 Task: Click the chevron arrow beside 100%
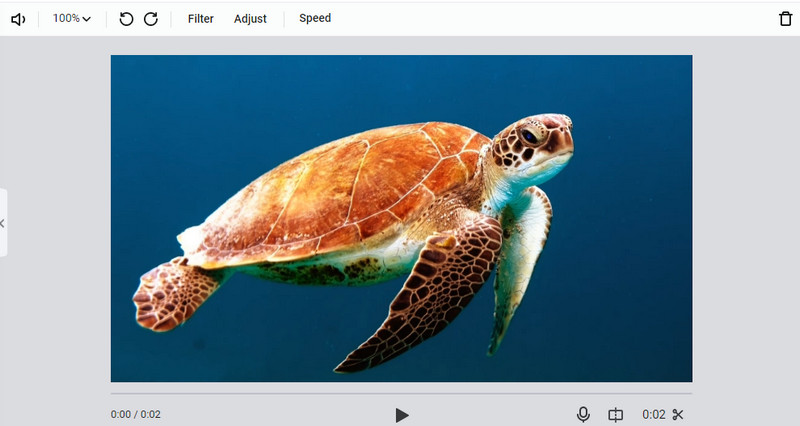coord(87,19)
